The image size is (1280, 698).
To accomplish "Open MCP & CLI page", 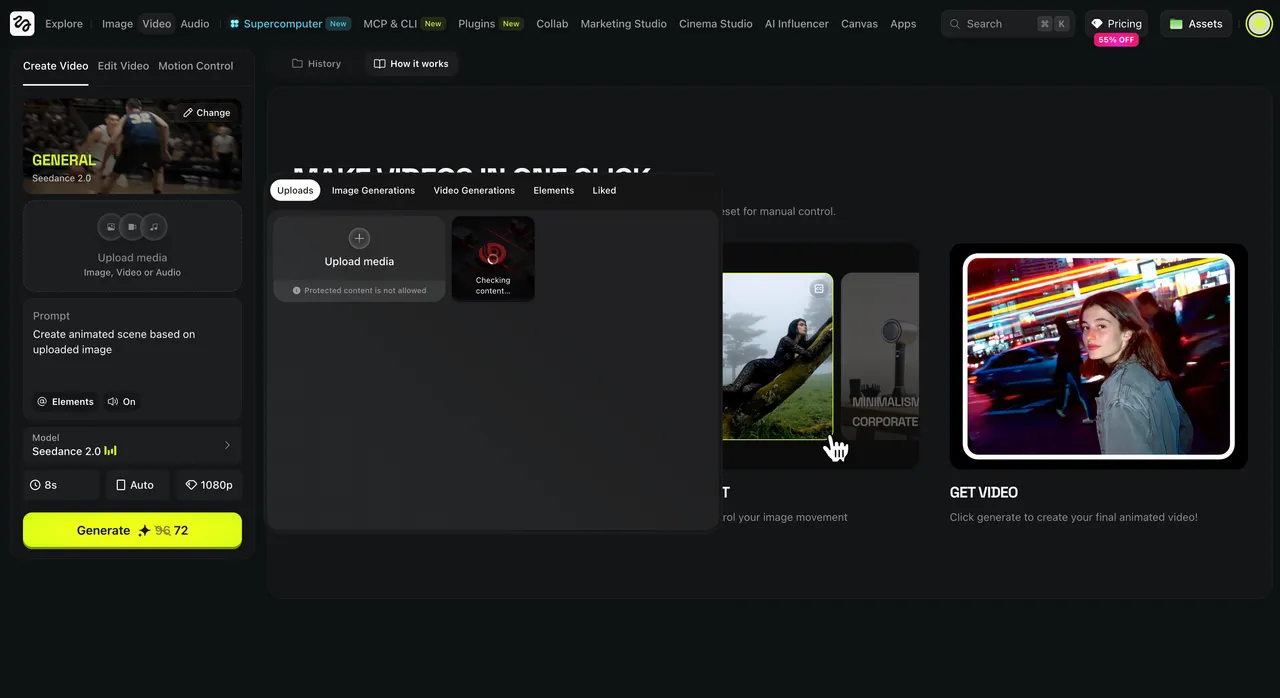I will click(403, 24).
